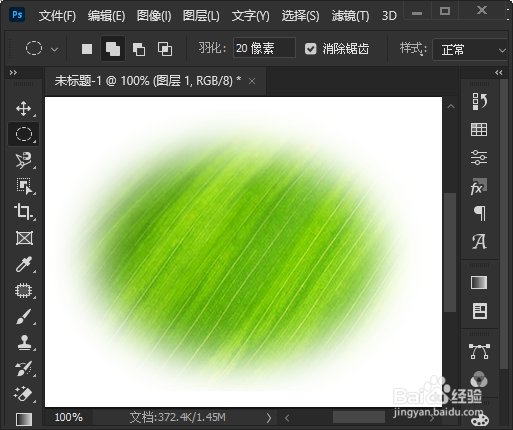This screenshot has height=430, width=513.
Task: Choose New Selection mode button
Action: point(87,49)
